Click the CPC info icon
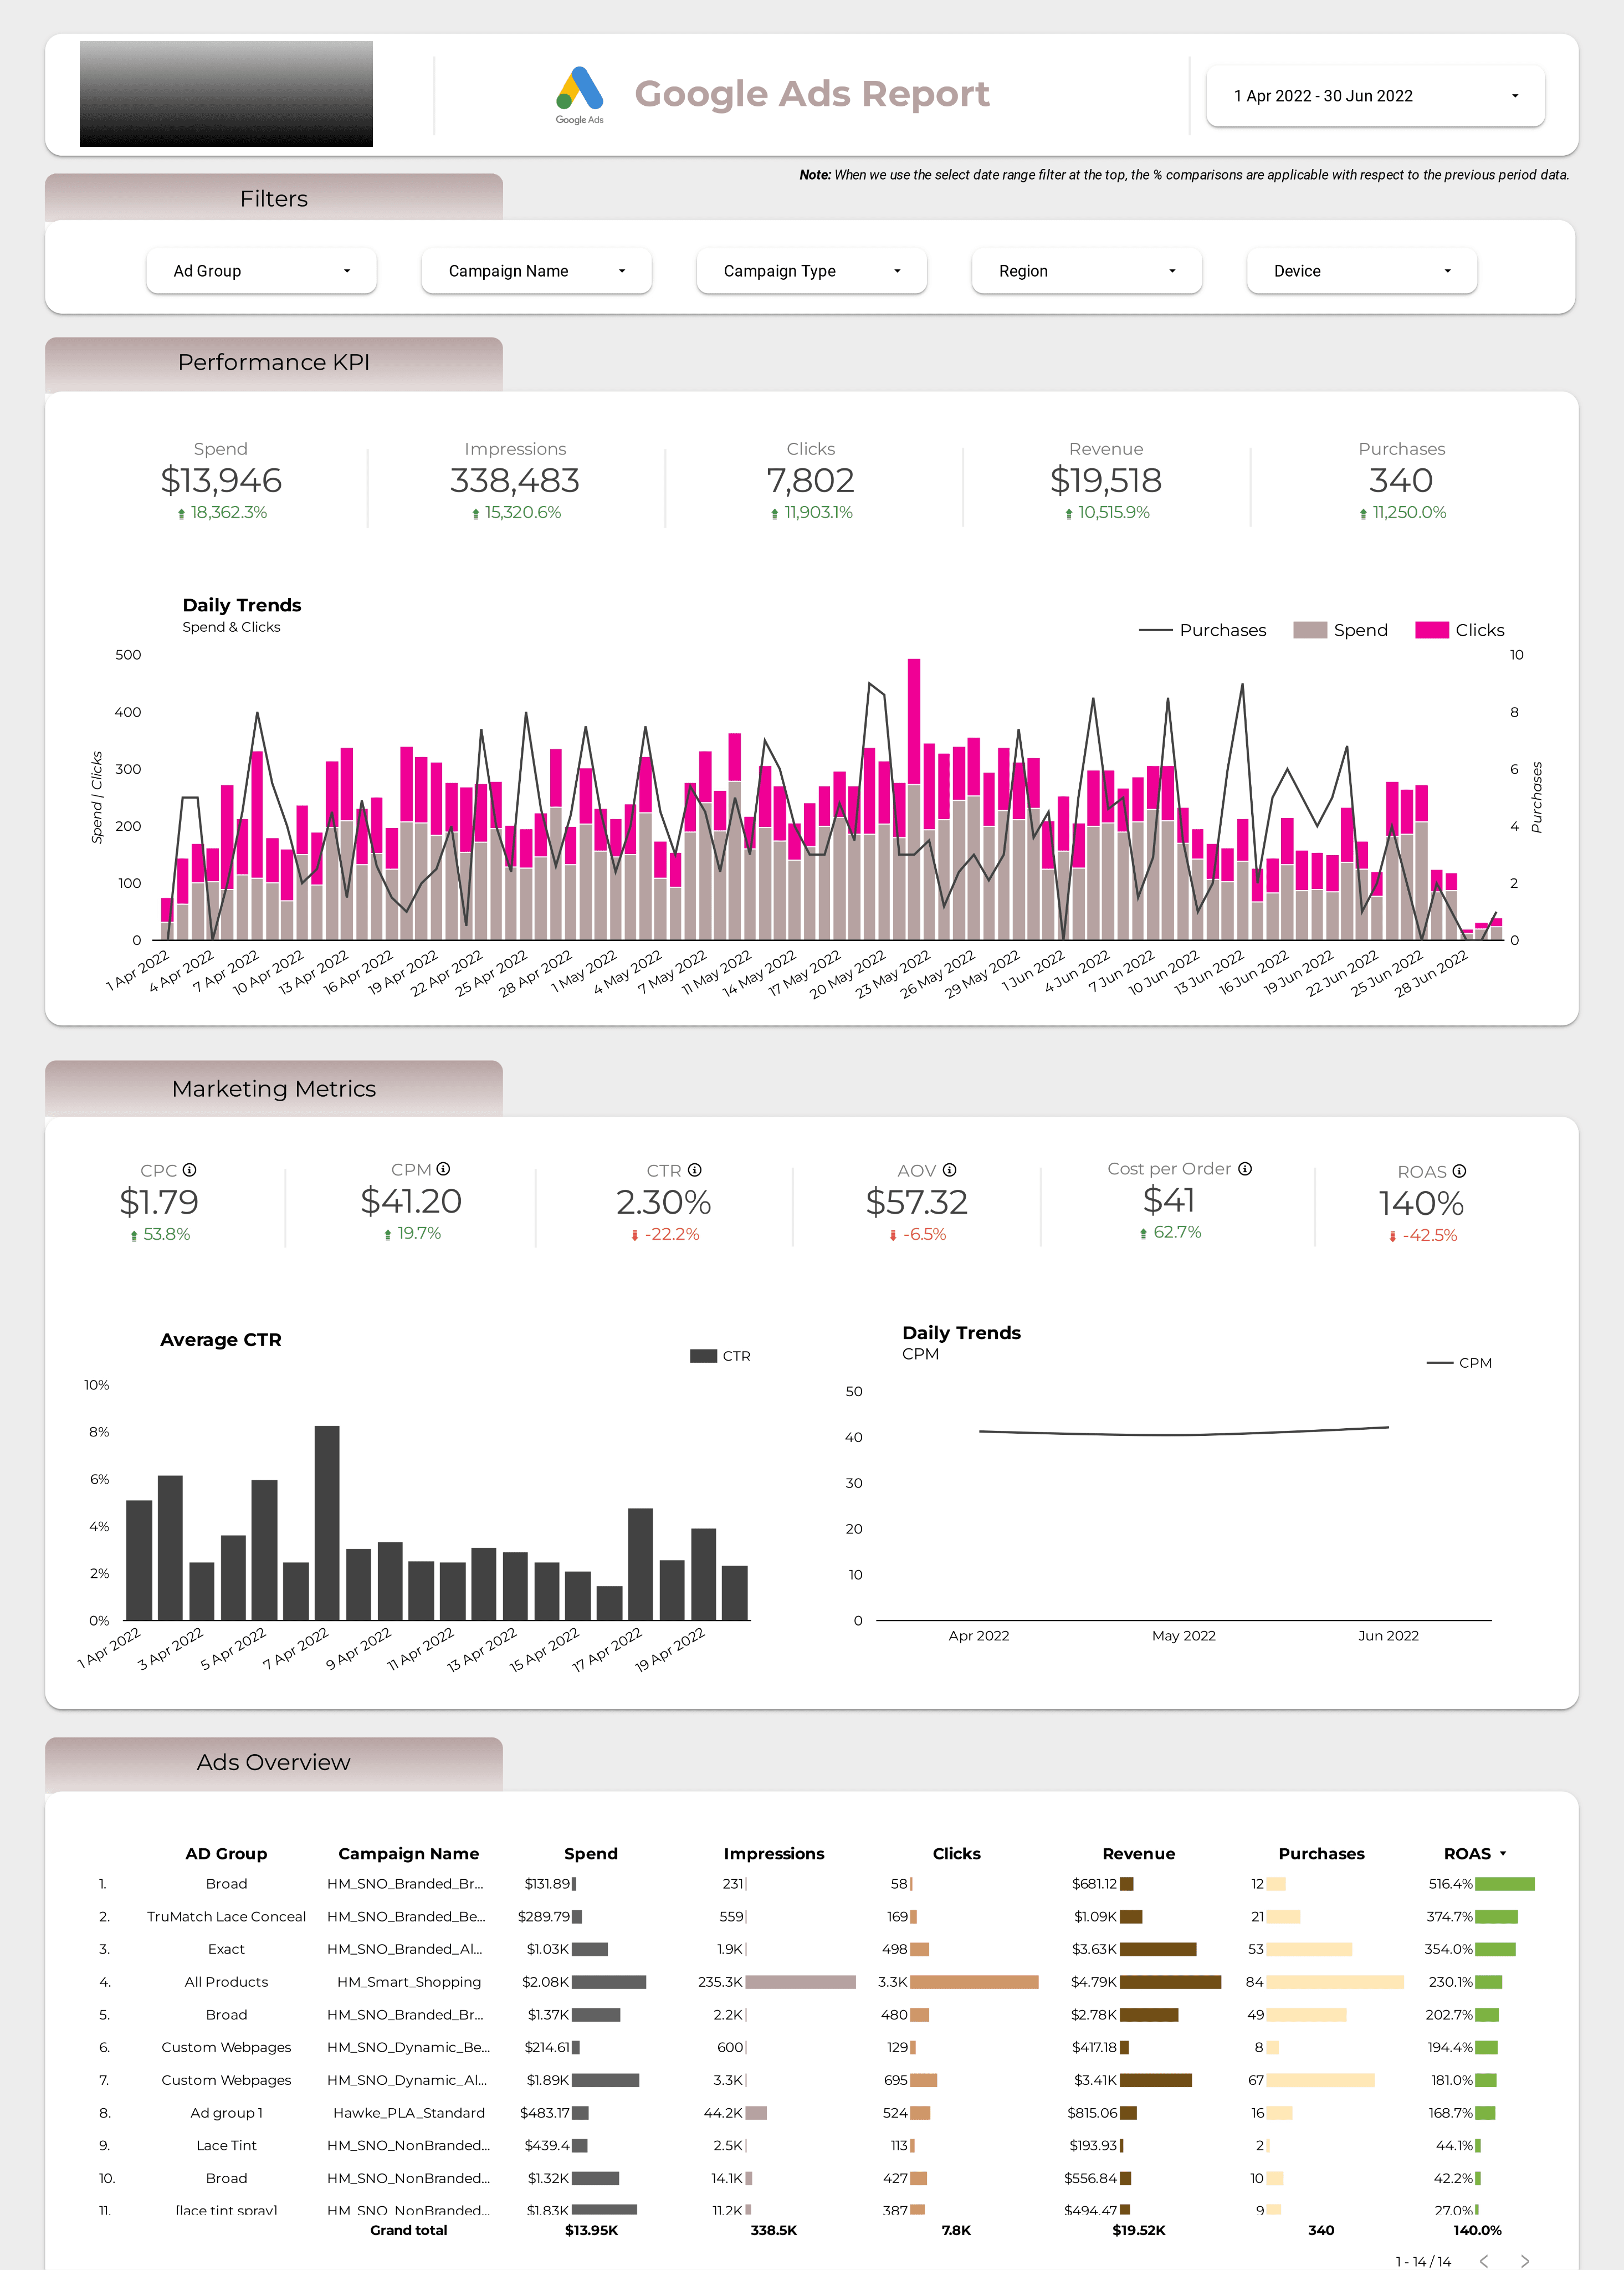 point(190,1170)
